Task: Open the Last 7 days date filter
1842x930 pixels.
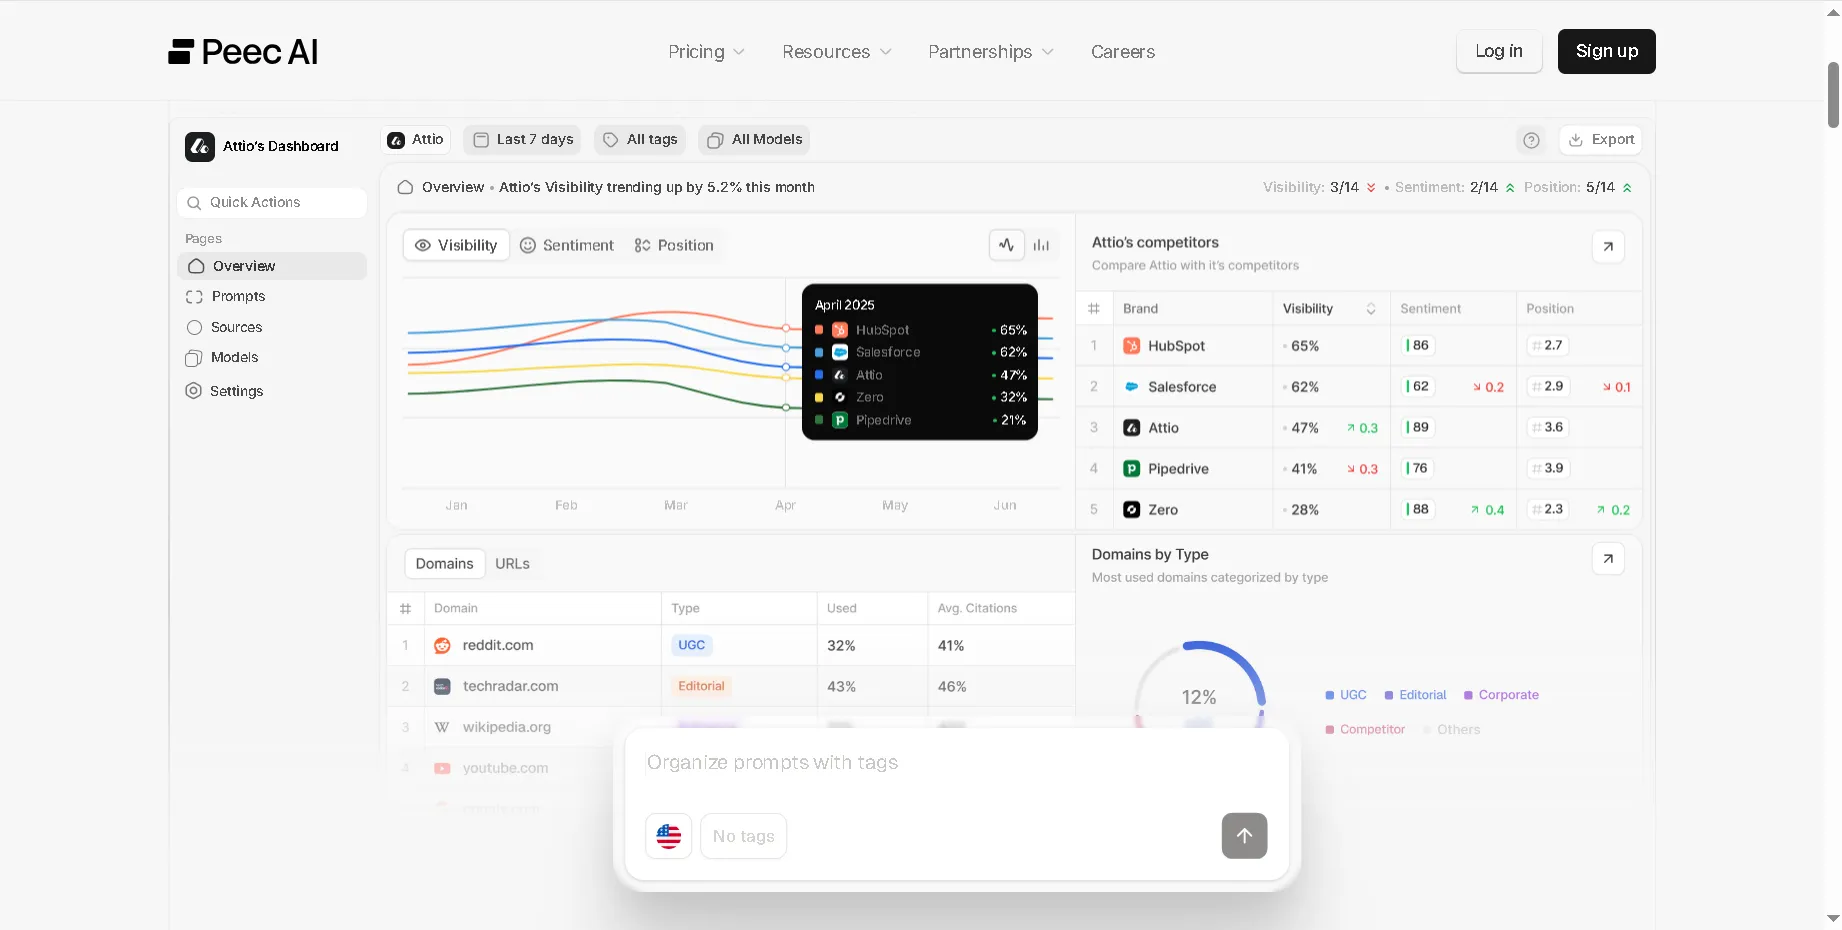Action: tap(524, 140)
